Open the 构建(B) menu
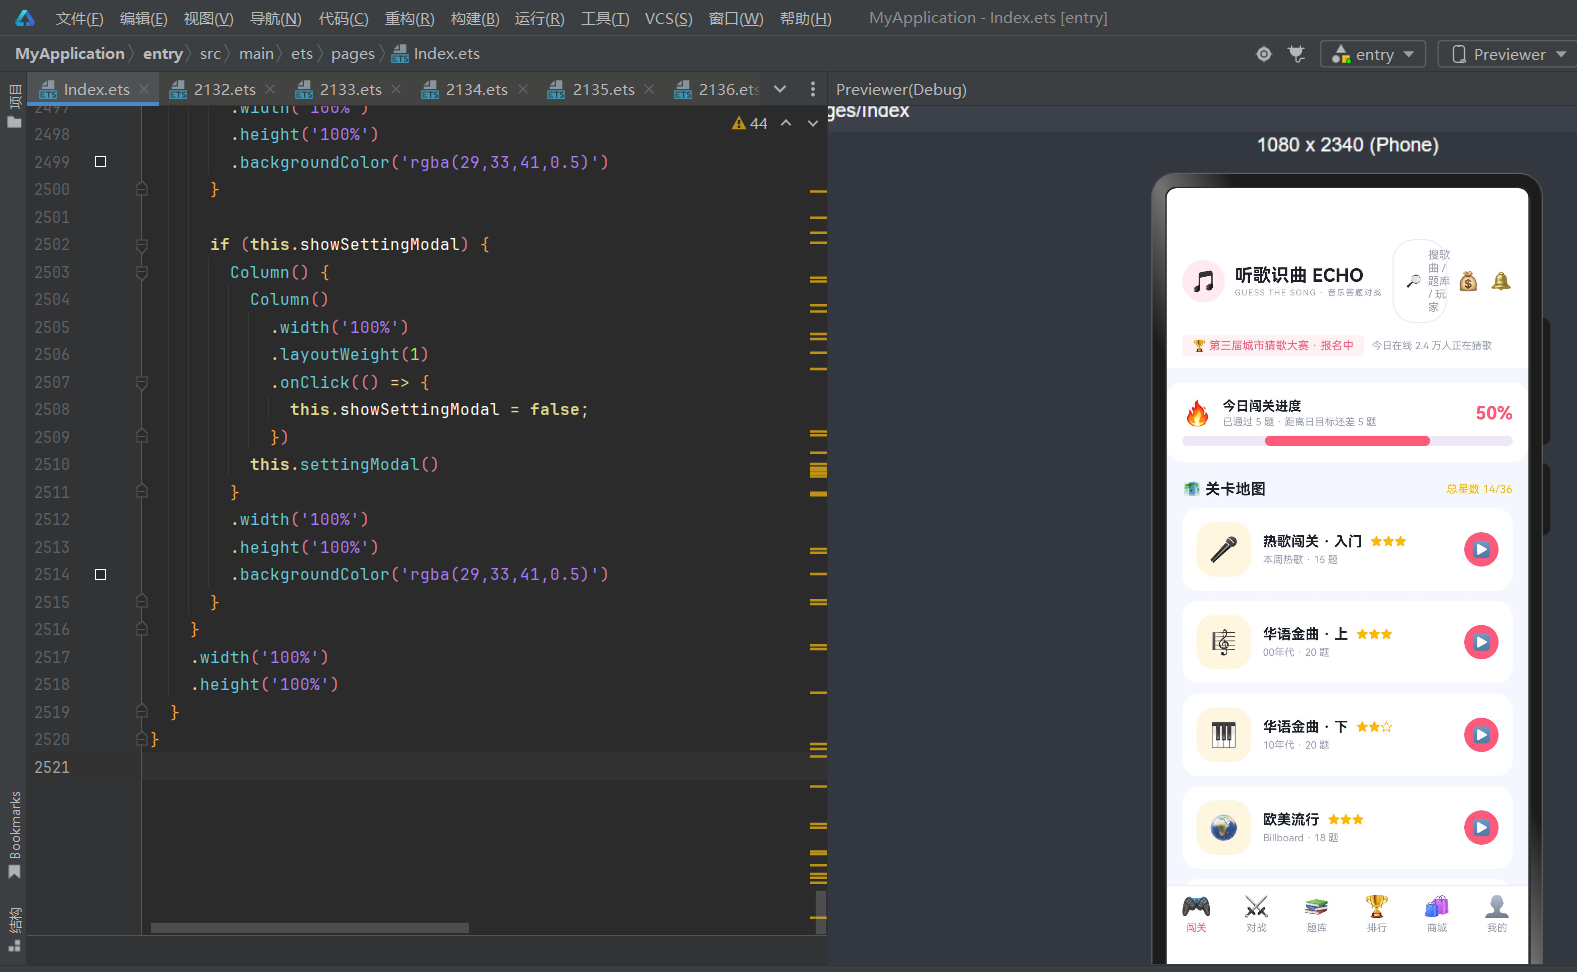Image resolution: width=1577 pixels, height=972 pixels. click(x=475, y=18)
